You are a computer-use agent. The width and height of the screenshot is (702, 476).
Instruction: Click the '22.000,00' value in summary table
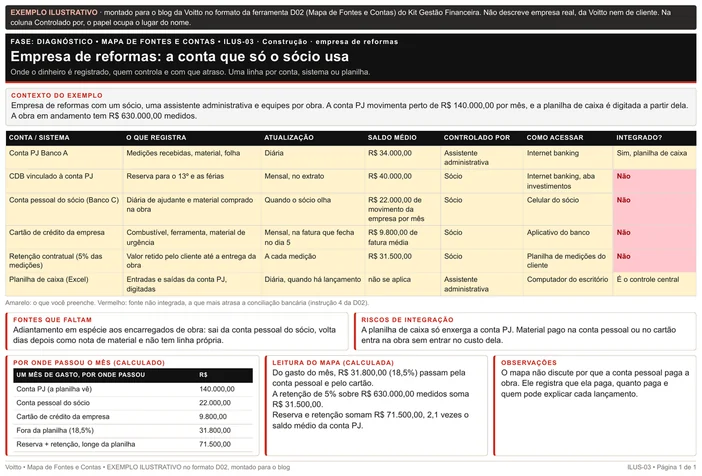[x=215, y=403]
